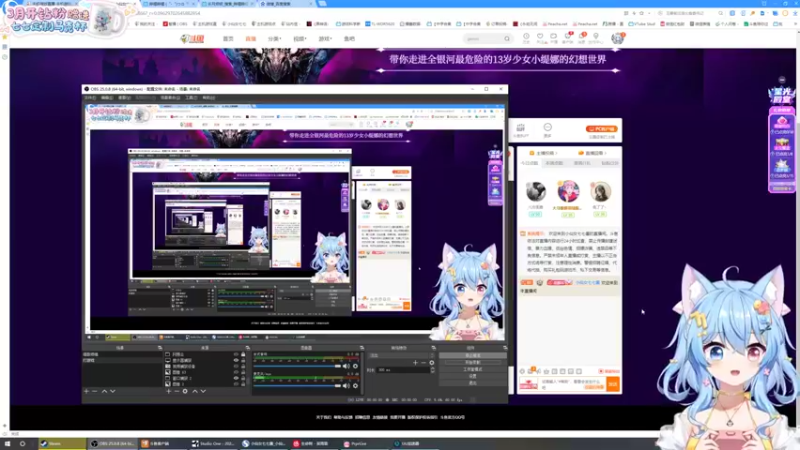Click the transition duration stepper arrows
Viewport: 800px width, 450px height.
(433, 370)
